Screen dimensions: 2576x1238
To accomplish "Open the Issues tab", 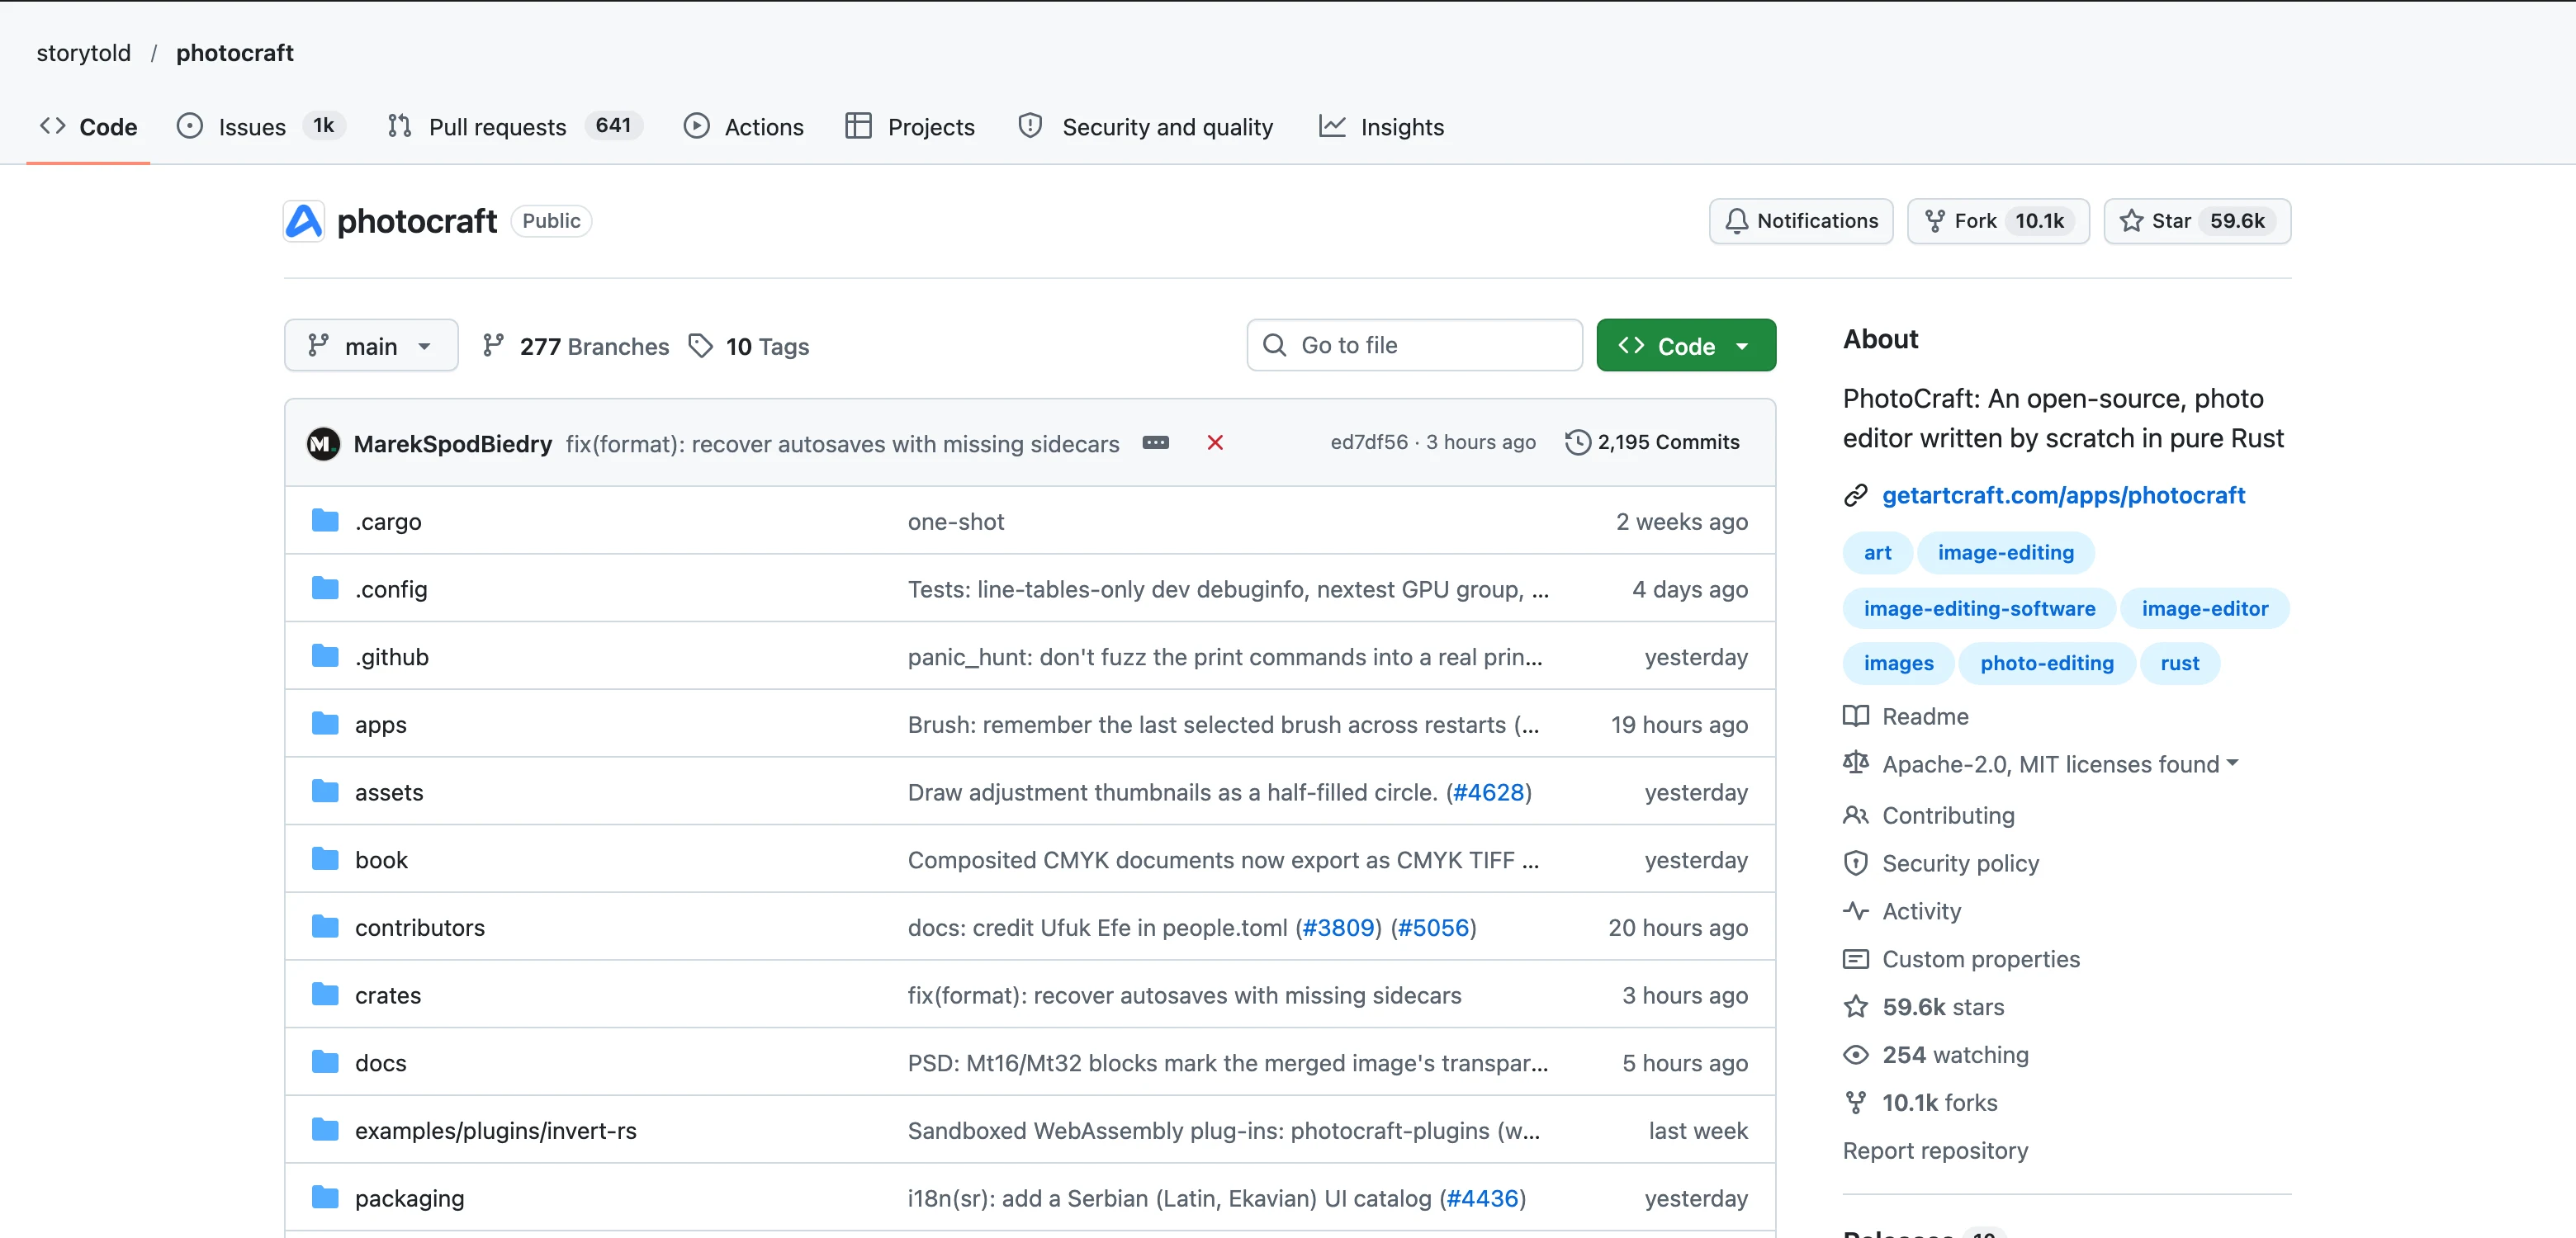I will pyautogui.click(x=261, y=127).
